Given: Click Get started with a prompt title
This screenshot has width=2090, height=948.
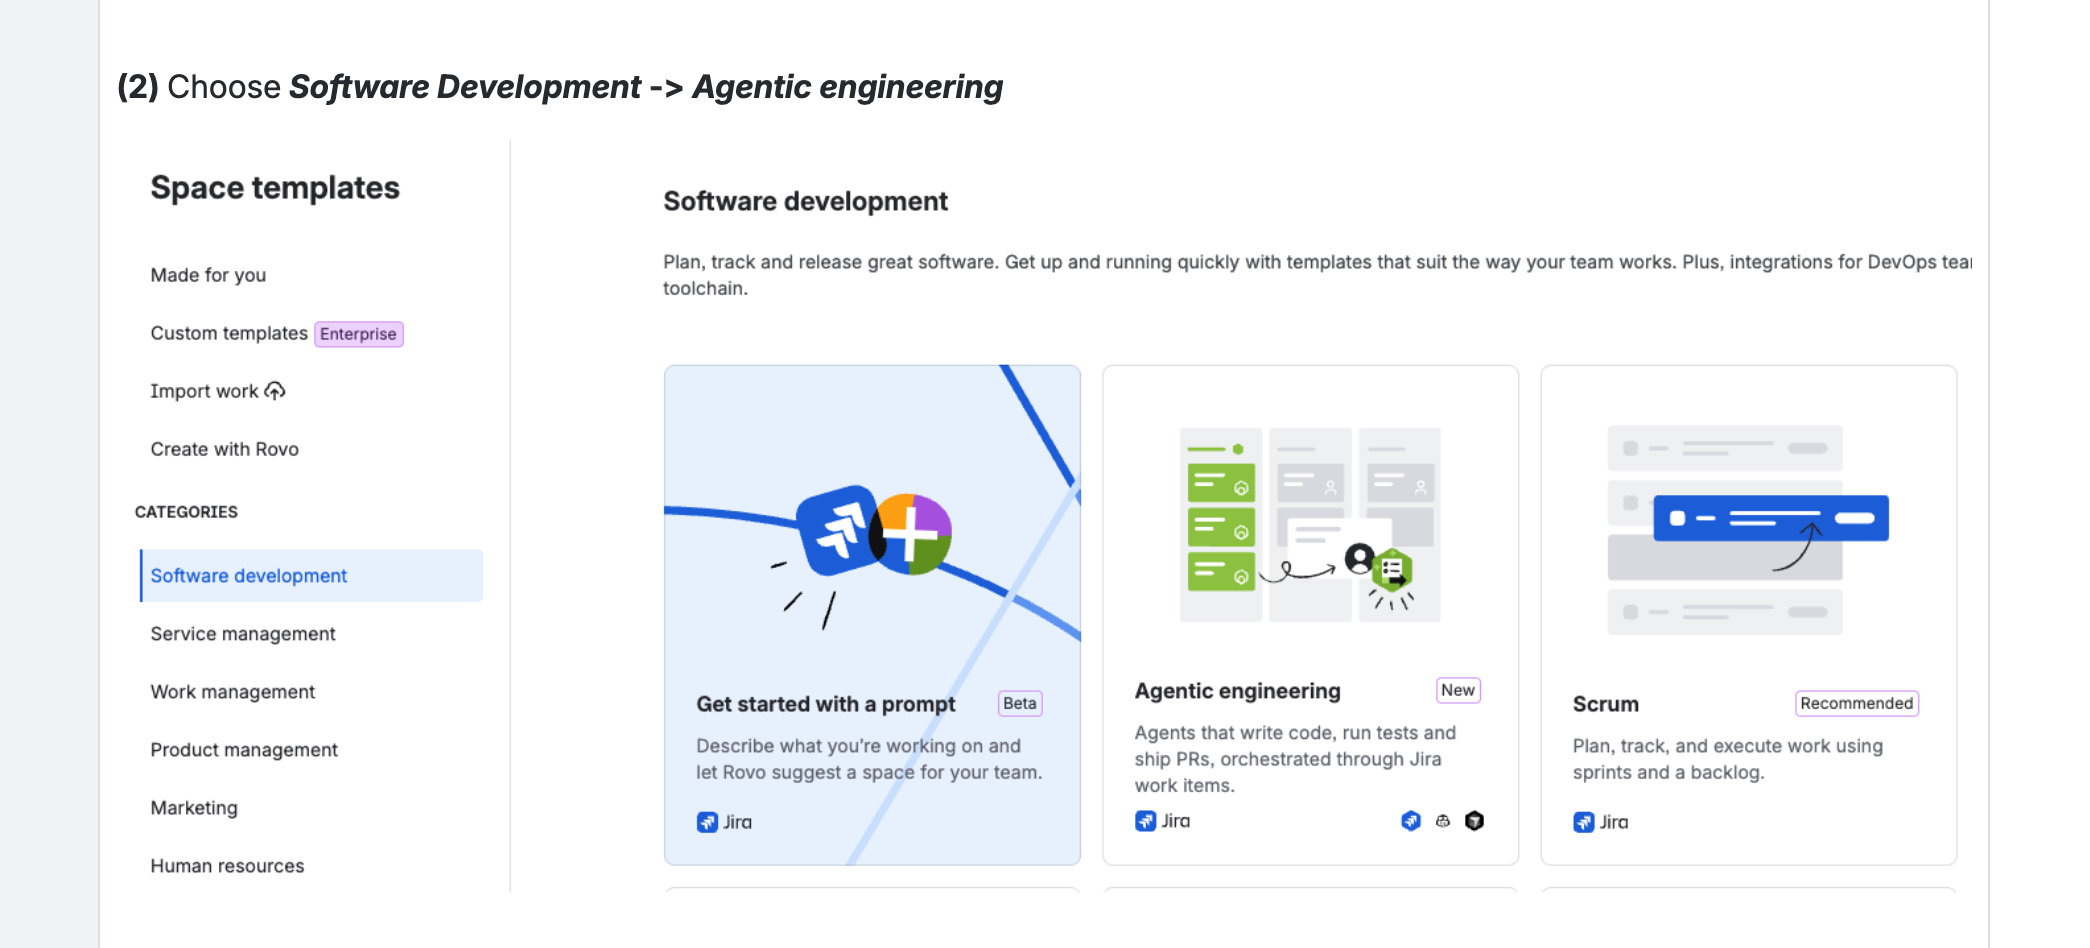Looking at the screenshot, I should pos(826,704).
